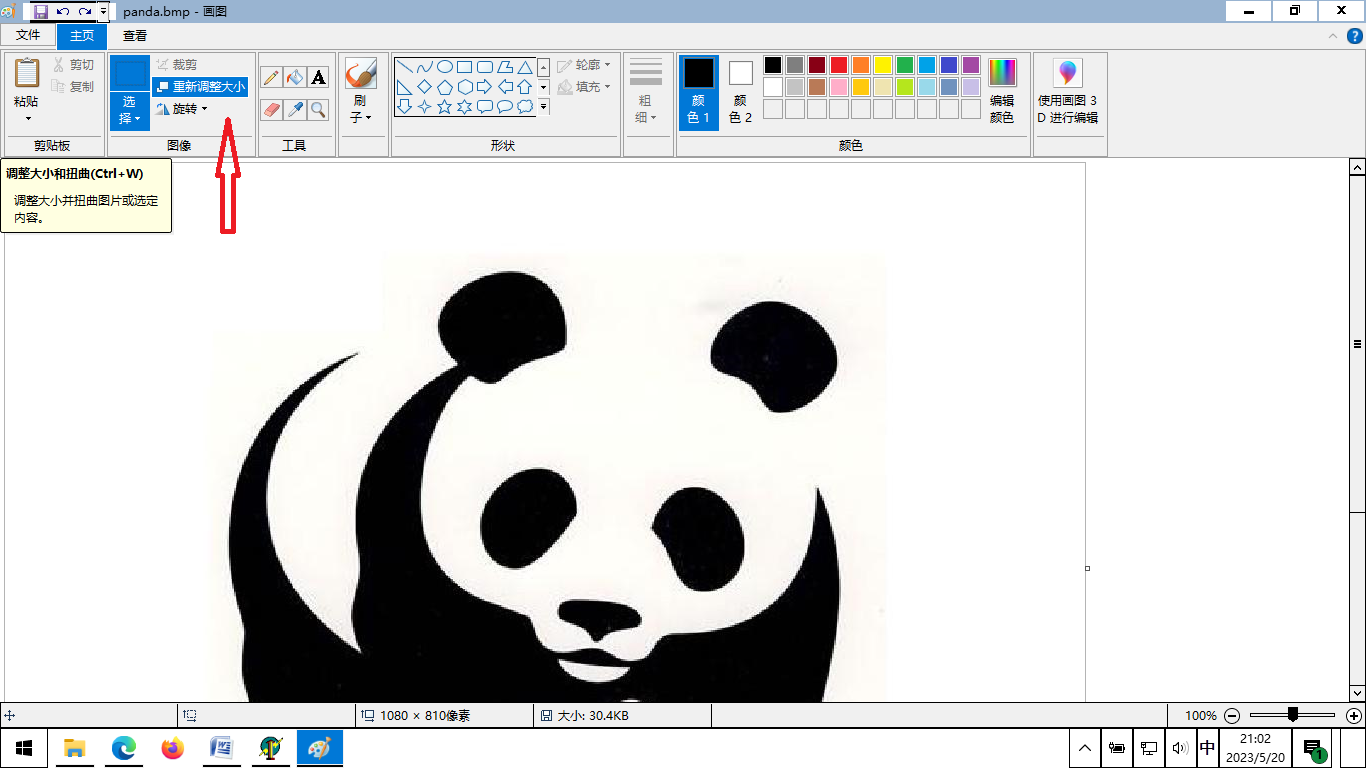Select the Oval callout shape
Viewport: 1366px width, 768px height.
point(505,107)
